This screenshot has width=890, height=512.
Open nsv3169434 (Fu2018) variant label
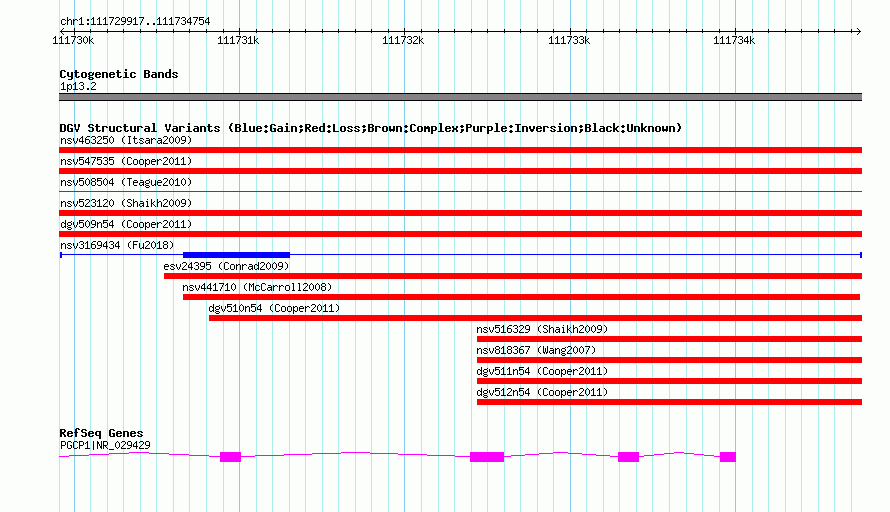(117, 245)
